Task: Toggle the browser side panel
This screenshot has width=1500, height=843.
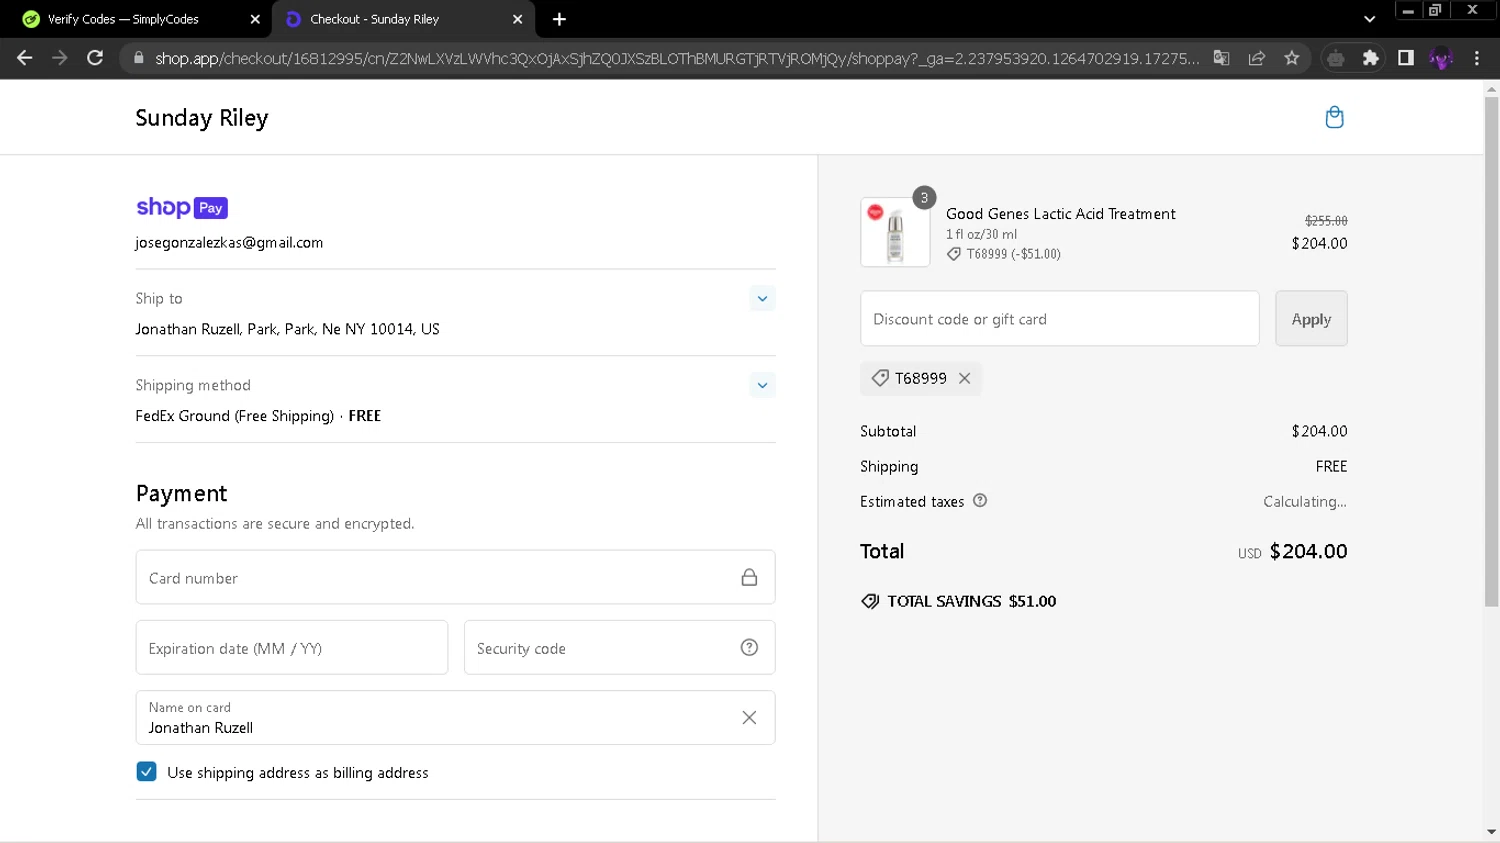Action: coord(1406,58)
